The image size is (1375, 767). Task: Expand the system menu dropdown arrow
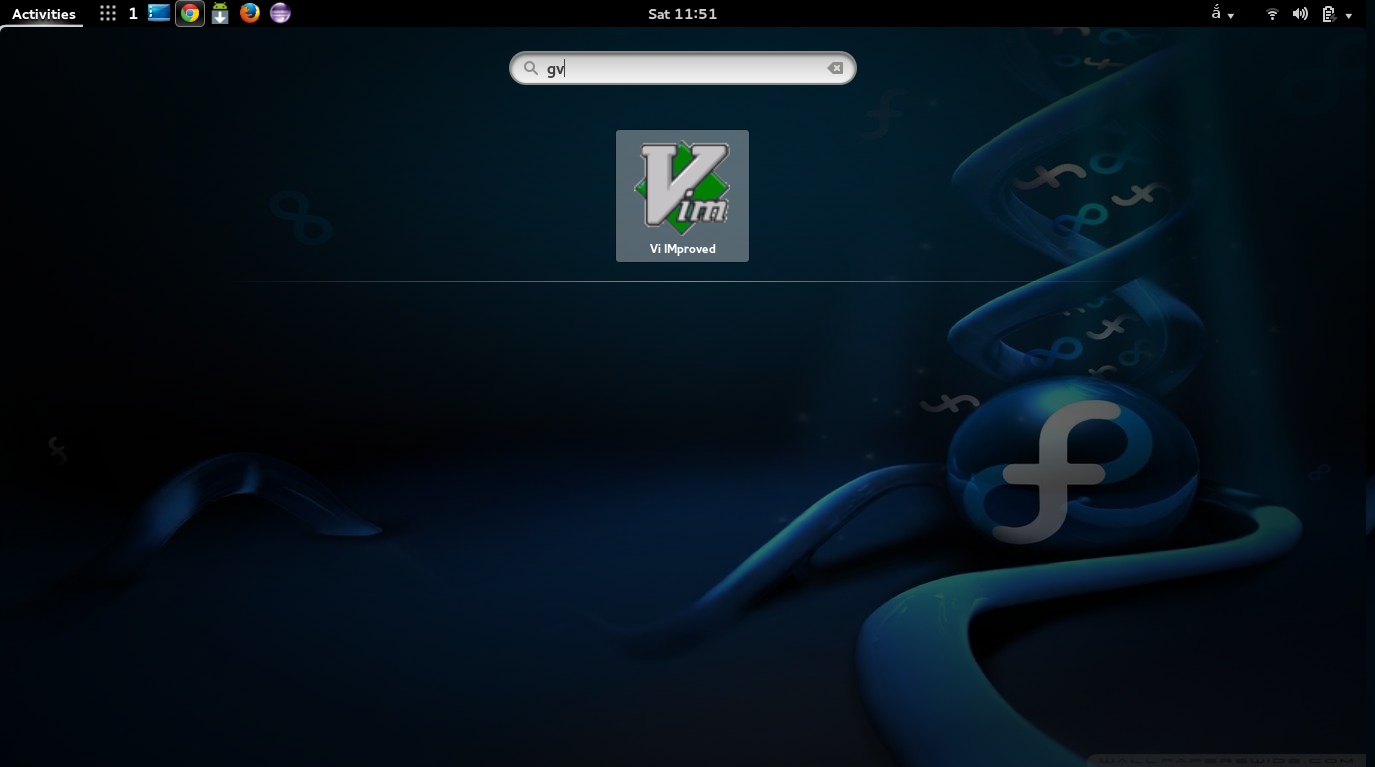click(1349, 16)
